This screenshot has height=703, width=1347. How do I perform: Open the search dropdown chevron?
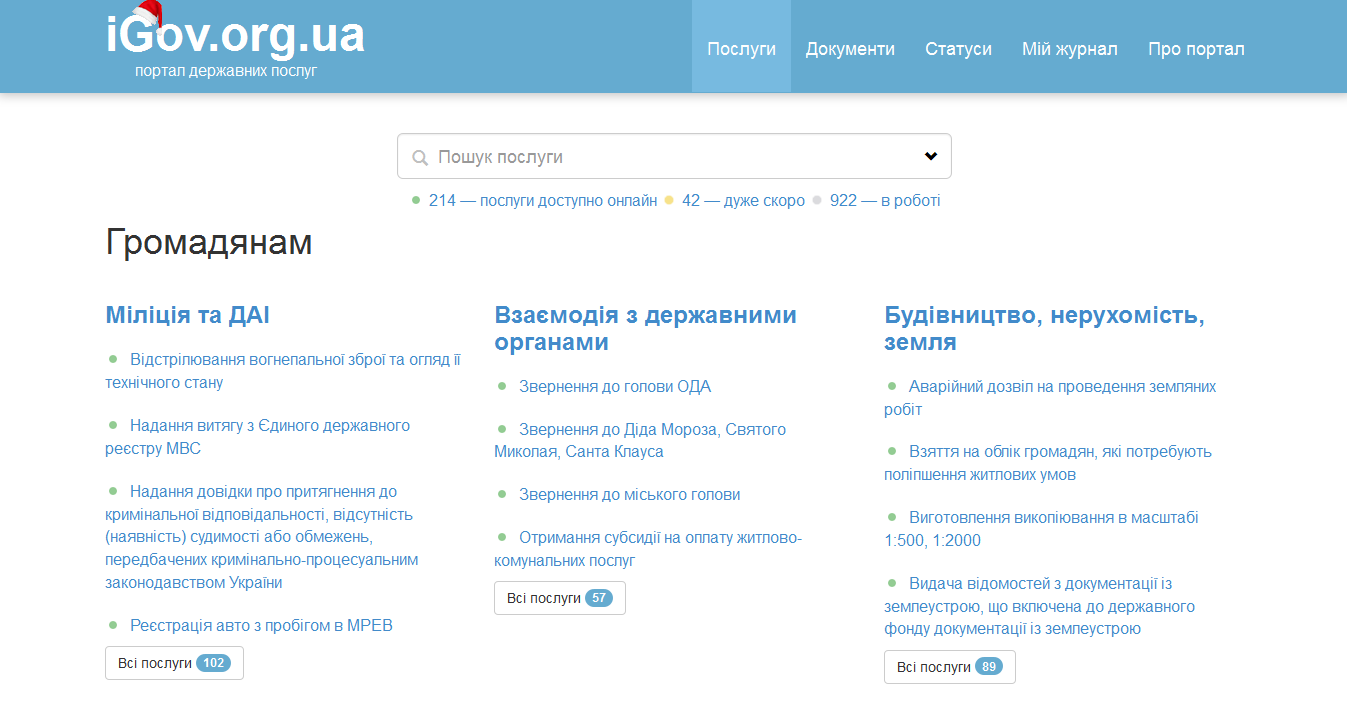(x=932, y=156)
